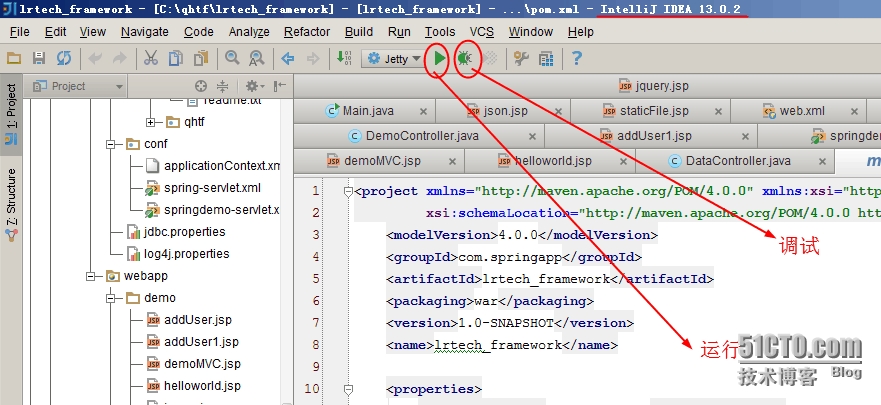This screenshot has width=881, height=405.
Task: Close the helloworld.jsp tab
Action: click(x=623, y=162)
